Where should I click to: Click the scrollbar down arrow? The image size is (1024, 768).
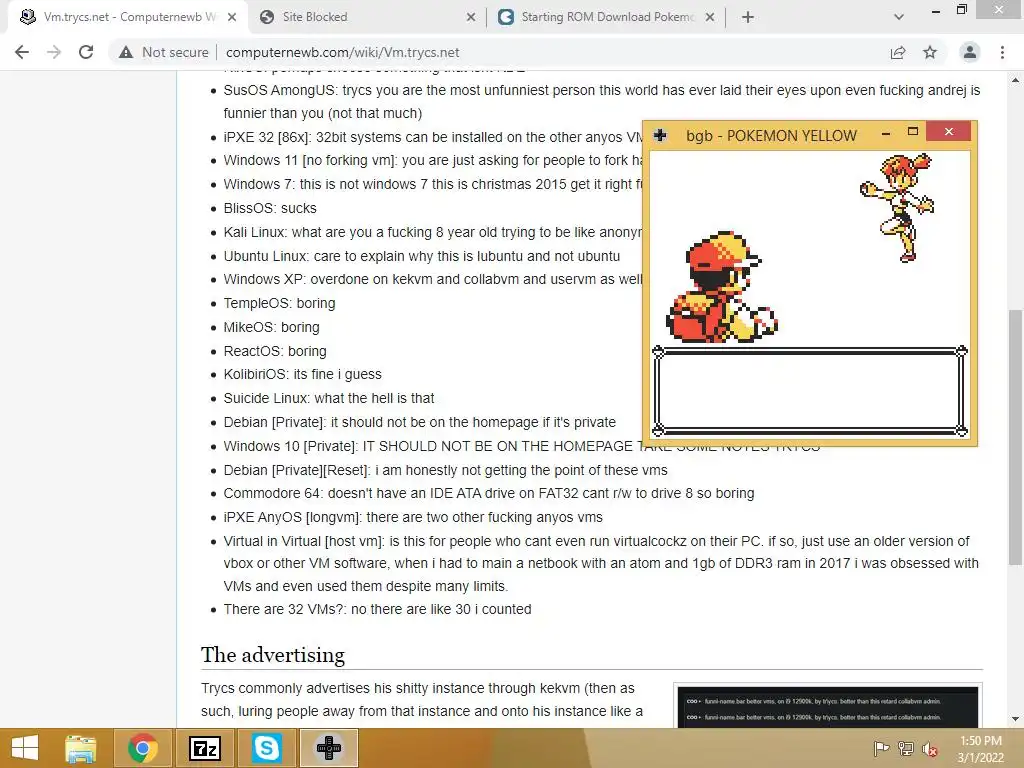coord(1015,719)
